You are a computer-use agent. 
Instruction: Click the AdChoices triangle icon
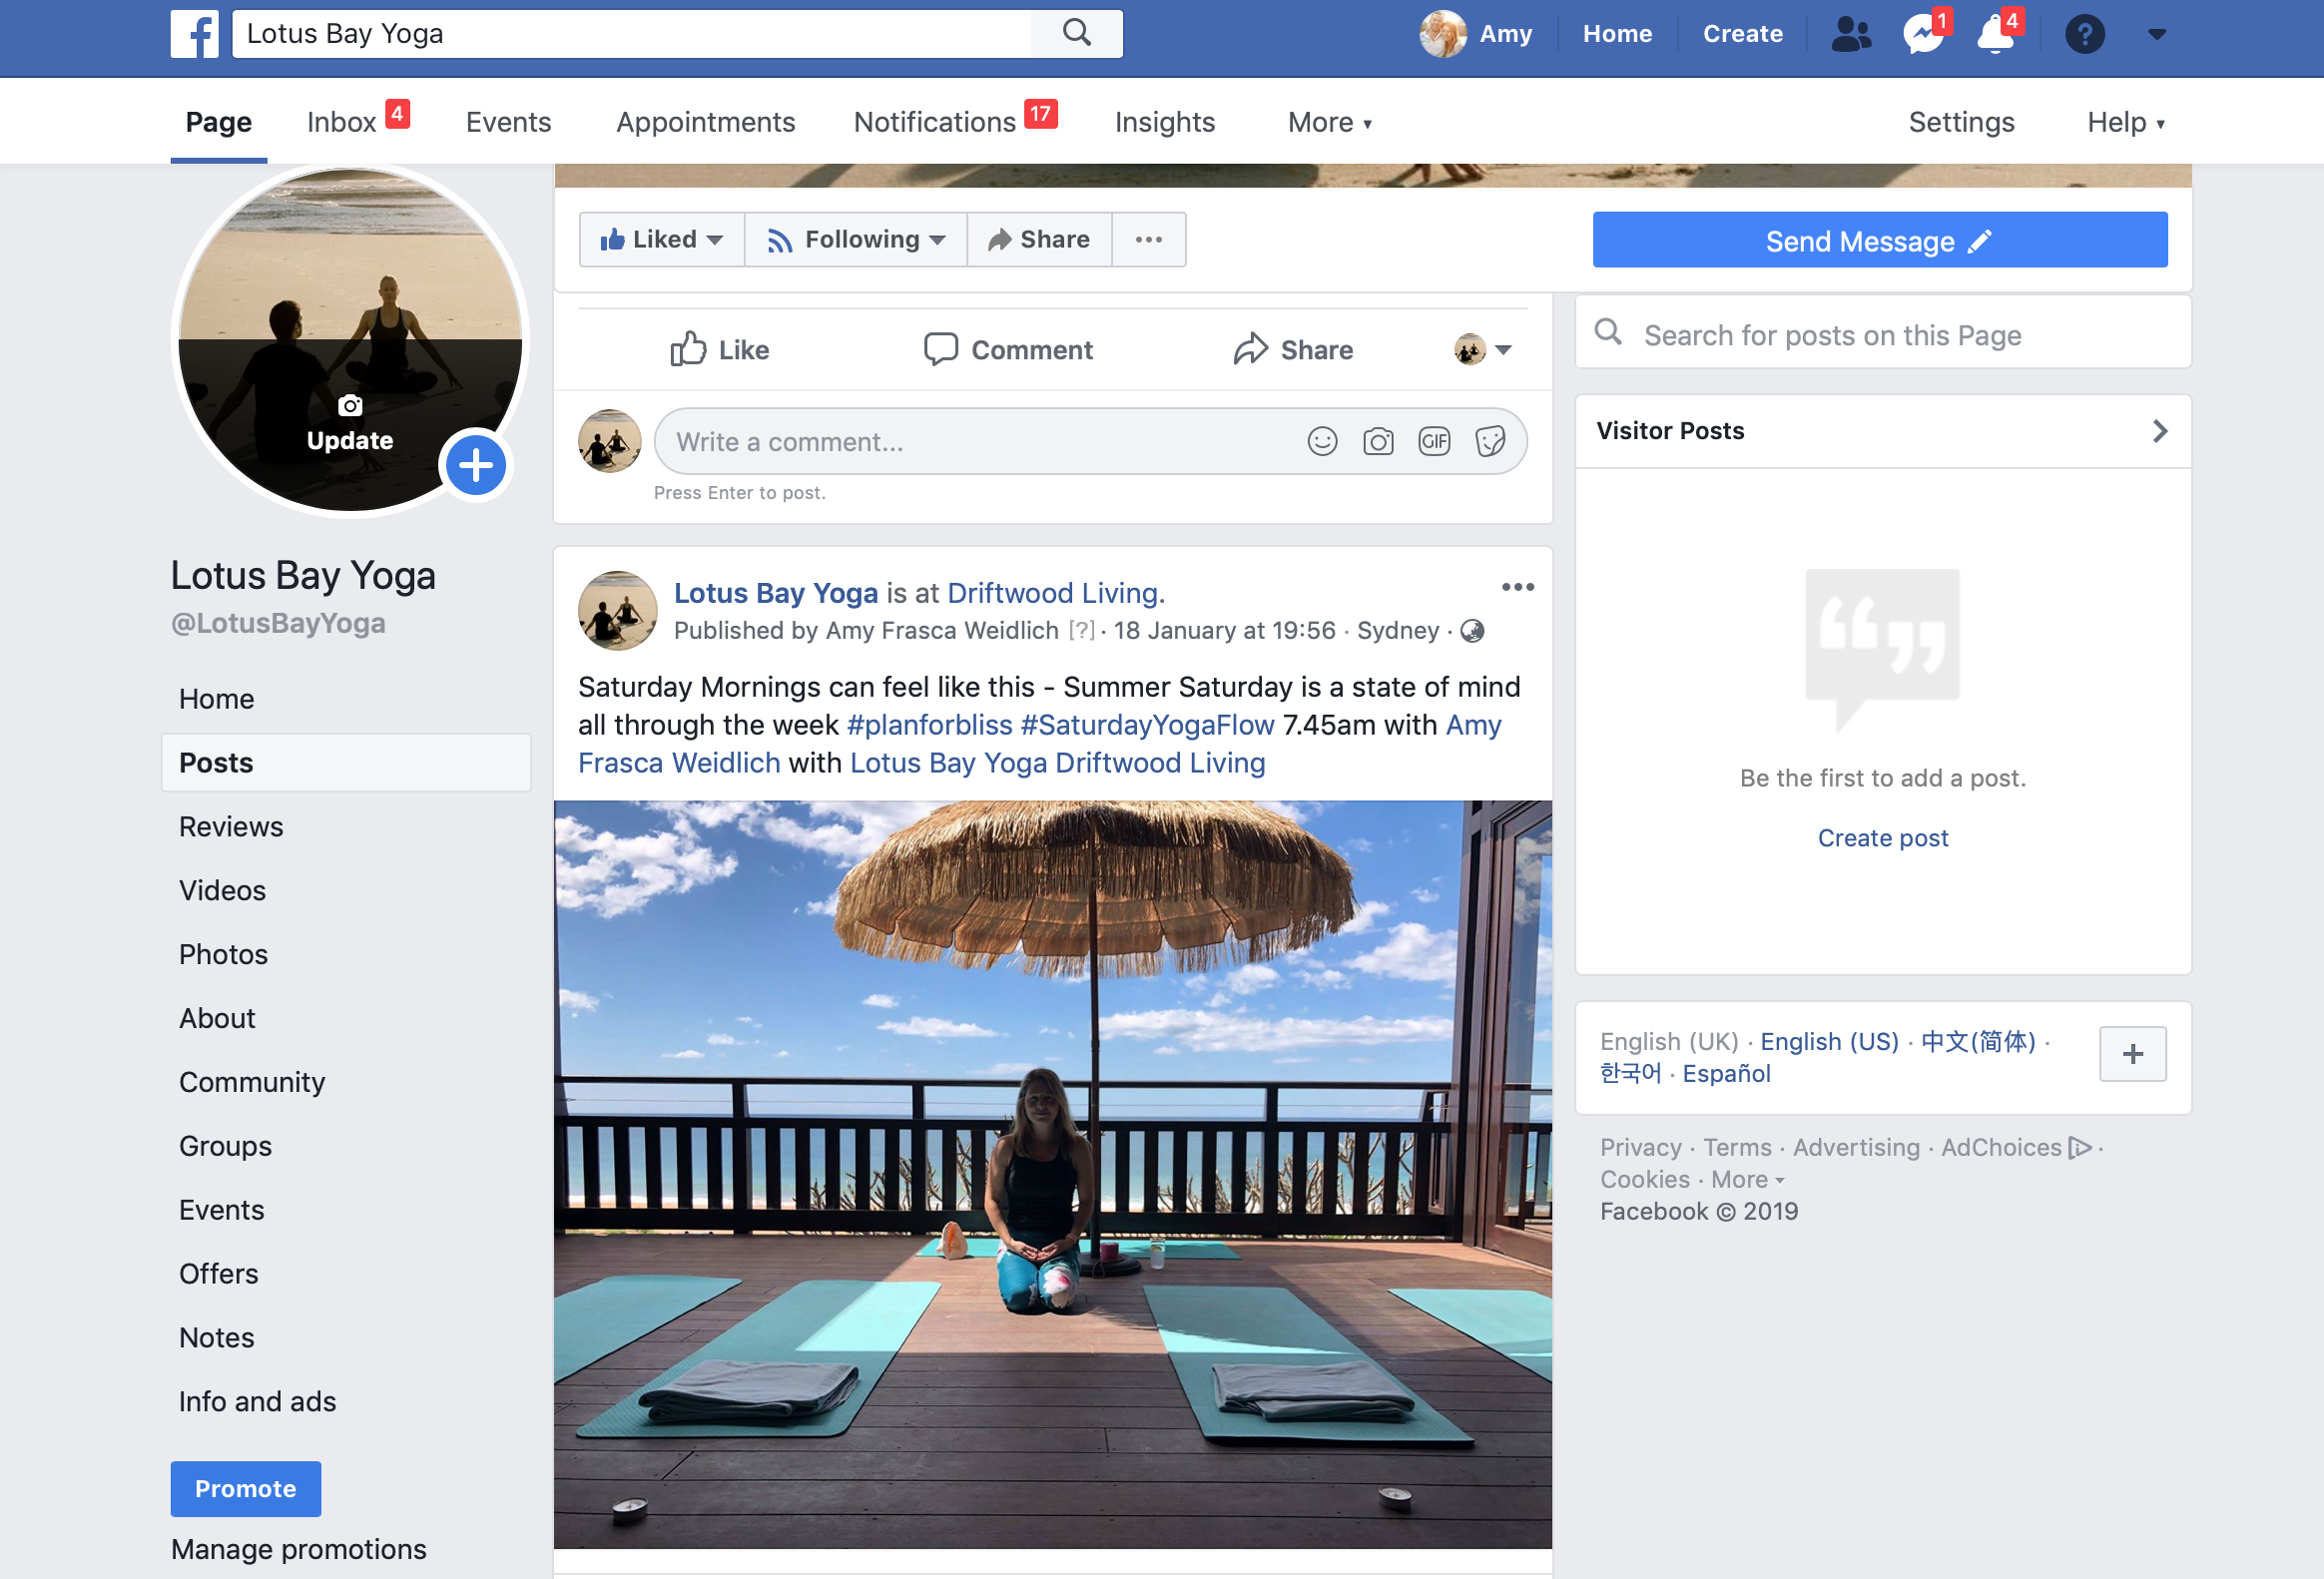coord(2080,1147)
